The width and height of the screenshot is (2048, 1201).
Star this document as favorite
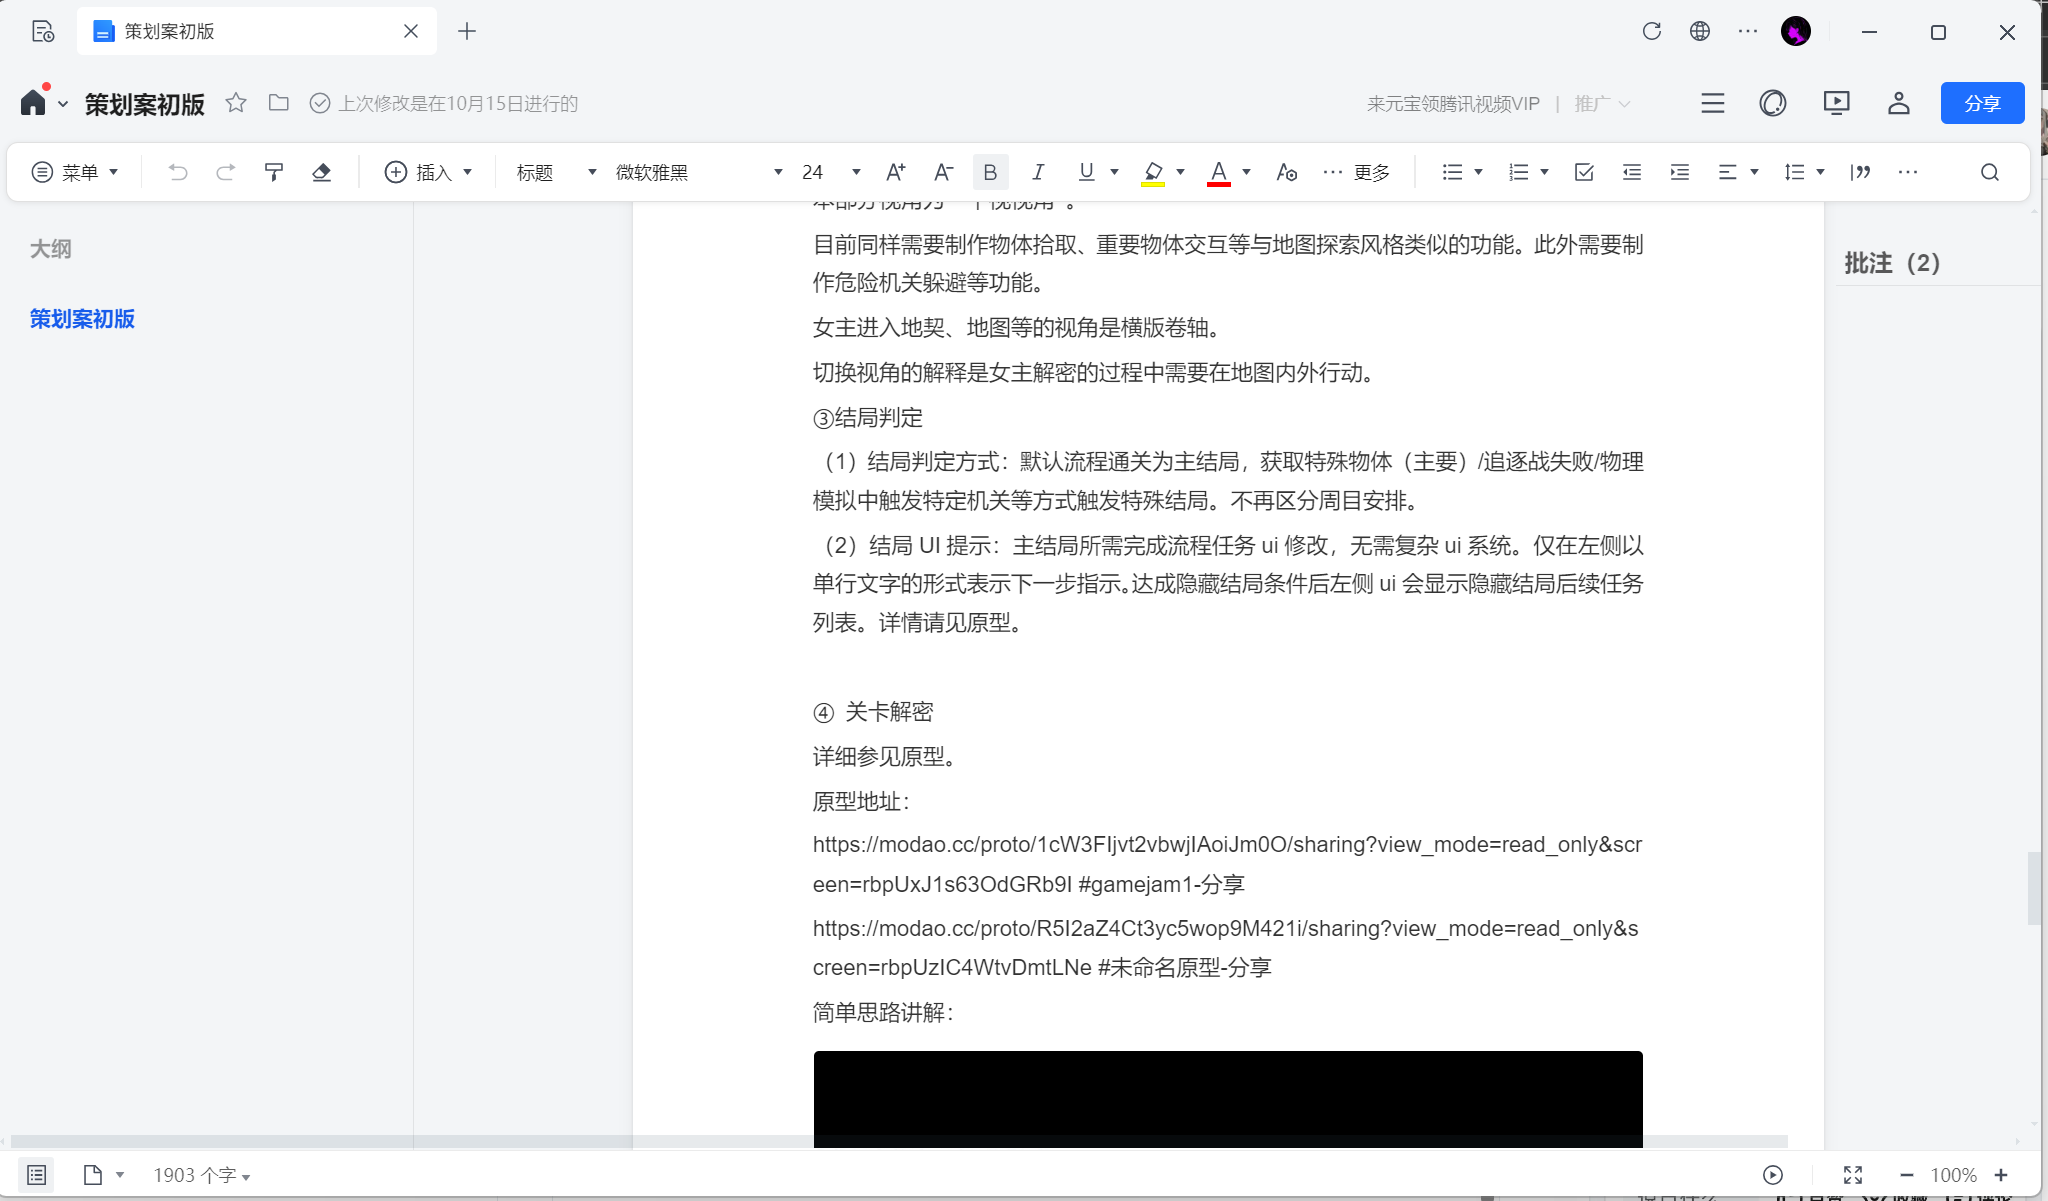tap(236, 103)
